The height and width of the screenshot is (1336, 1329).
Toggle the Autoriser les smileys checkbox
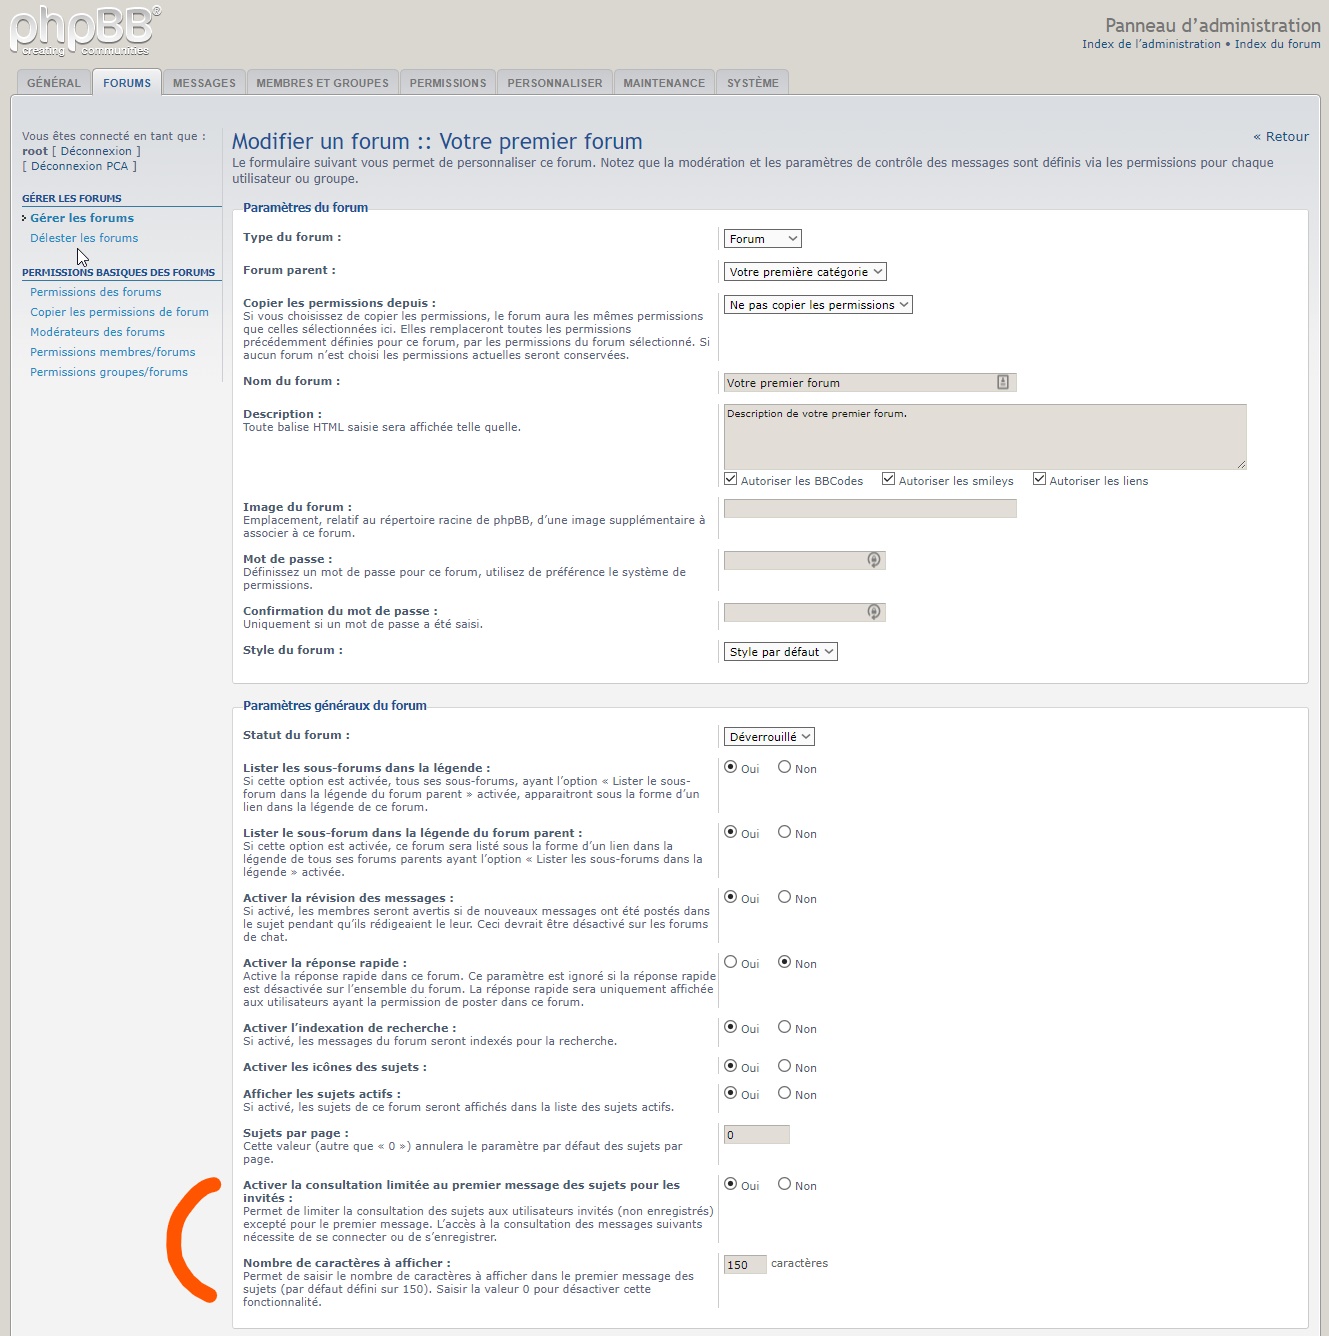tap(888, 479)
